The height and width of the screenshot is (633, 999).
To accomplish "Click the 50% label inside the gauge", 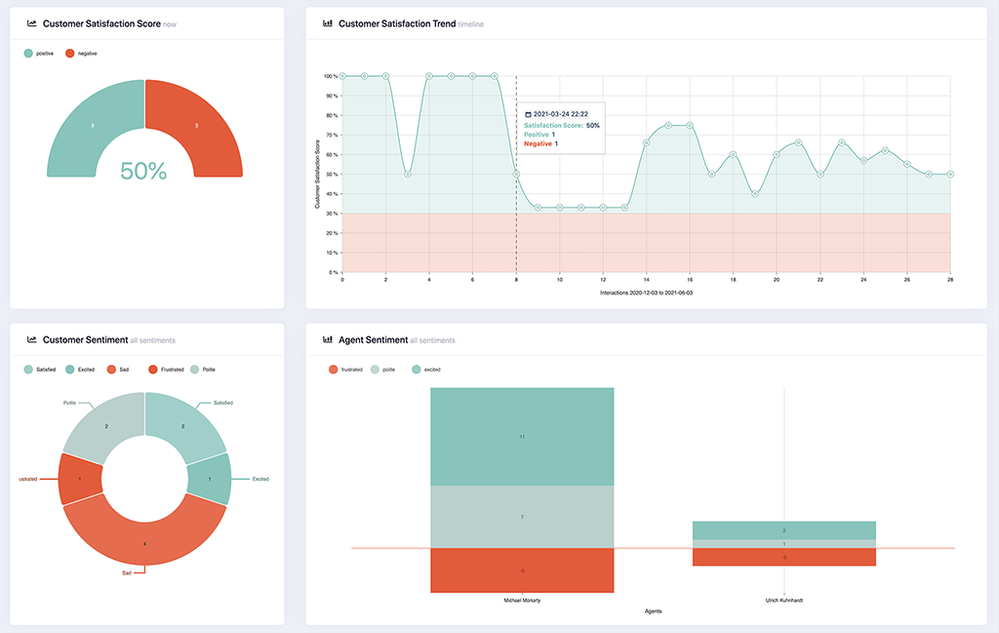I will 145,172.
